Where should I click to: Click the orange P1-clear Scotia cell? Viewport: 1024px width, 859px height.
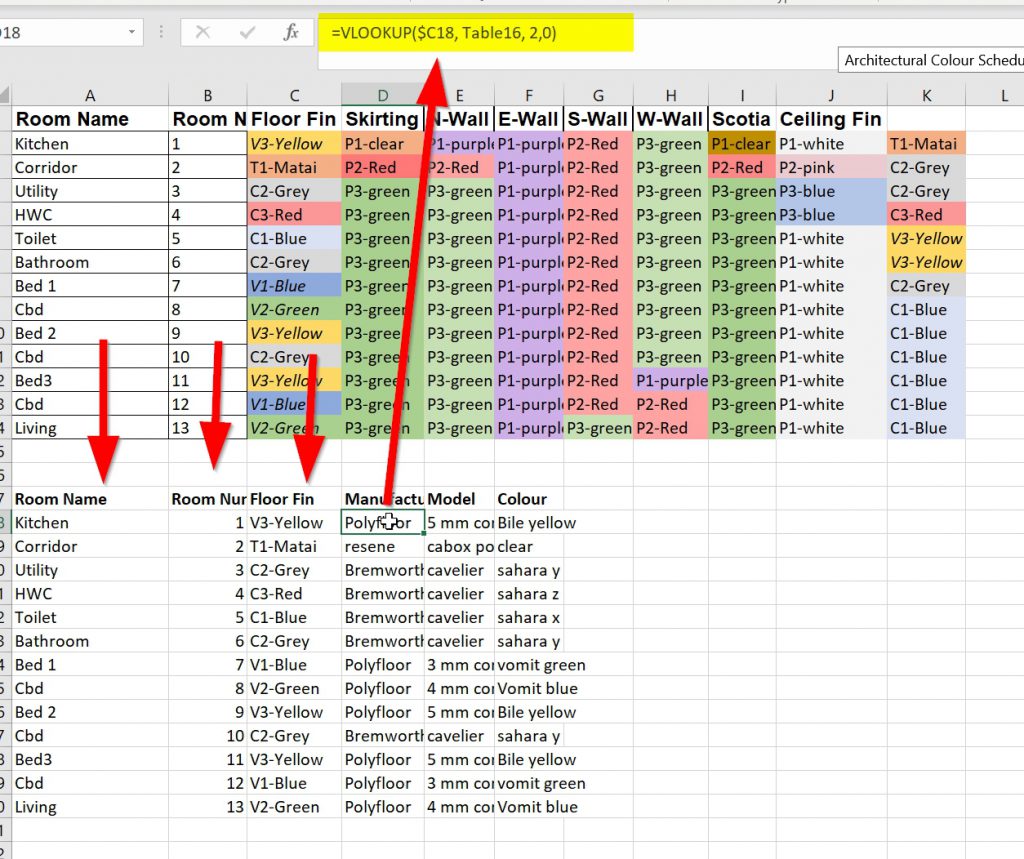(742, 144)
